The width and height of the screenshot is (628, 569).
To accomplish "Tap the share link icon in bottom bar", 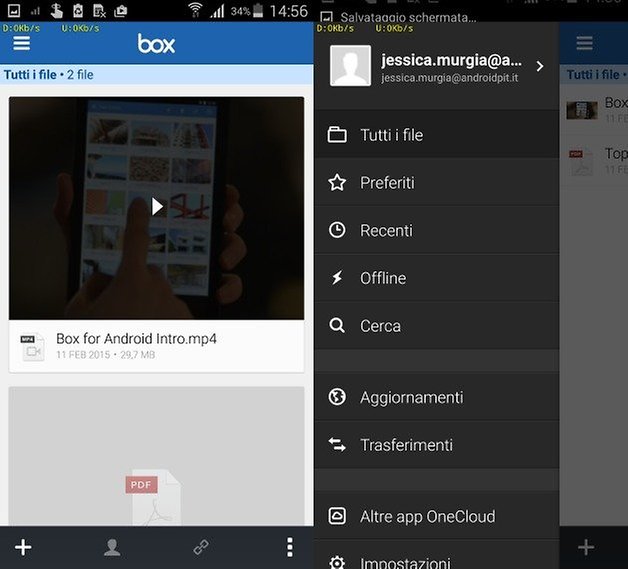I will pos(201,547).
